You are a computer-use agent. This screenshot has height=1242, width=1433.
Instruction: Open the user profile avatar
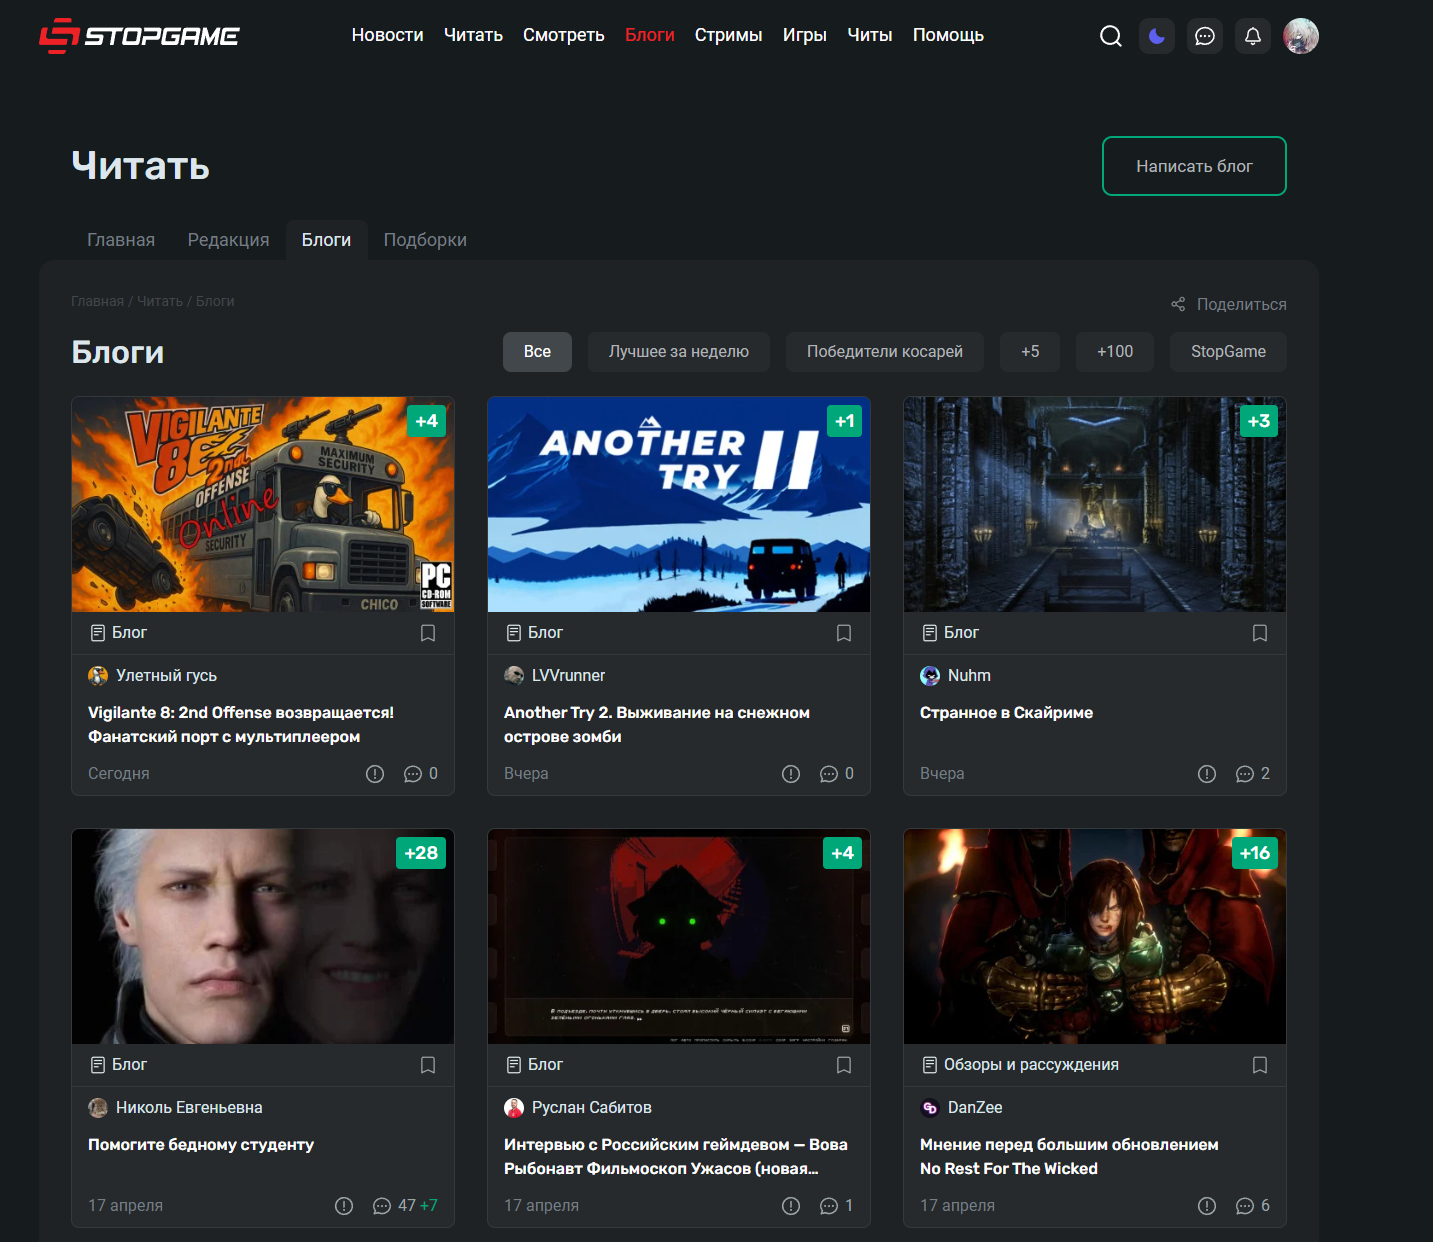click(1301, 36)
